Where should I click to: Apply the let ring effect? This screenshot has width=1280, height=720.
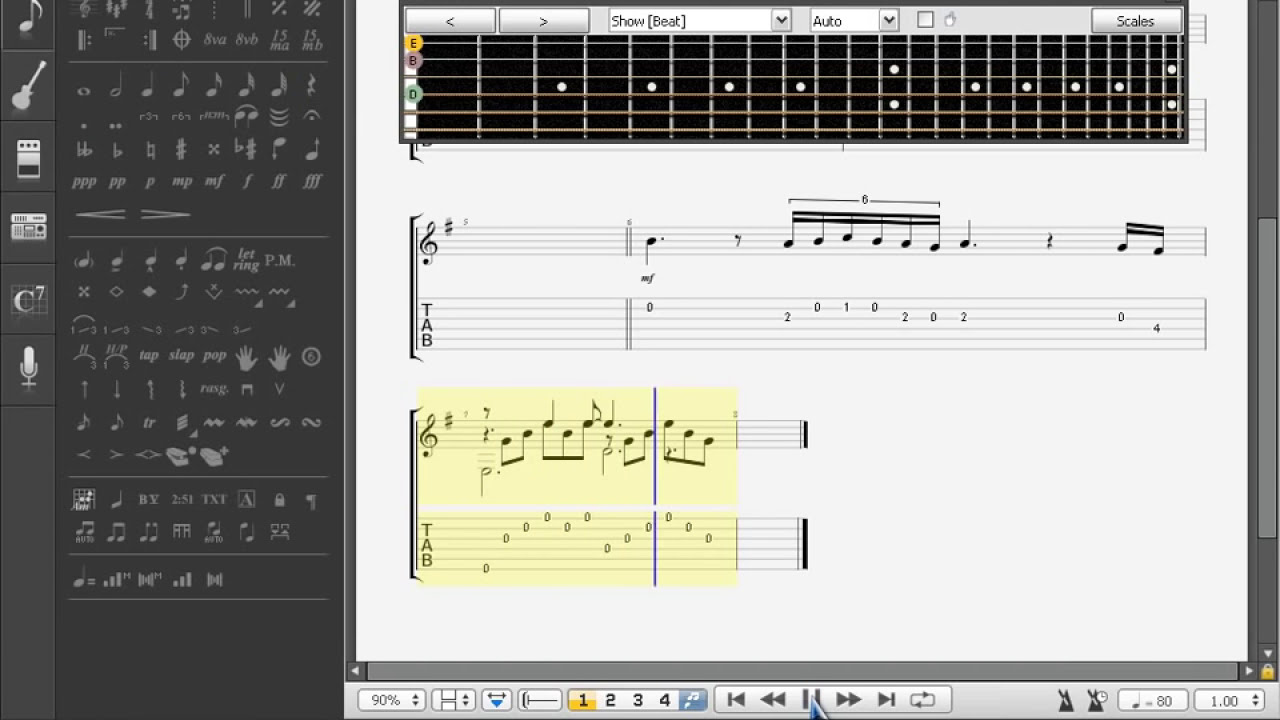247,259
